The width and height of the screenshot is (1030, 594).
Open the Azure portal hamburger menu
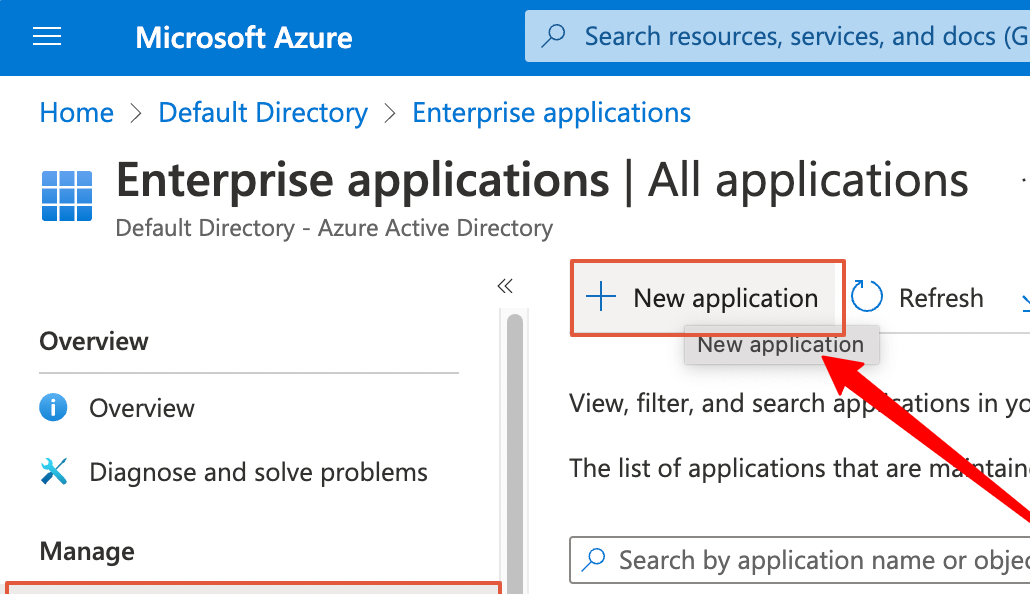47,37
